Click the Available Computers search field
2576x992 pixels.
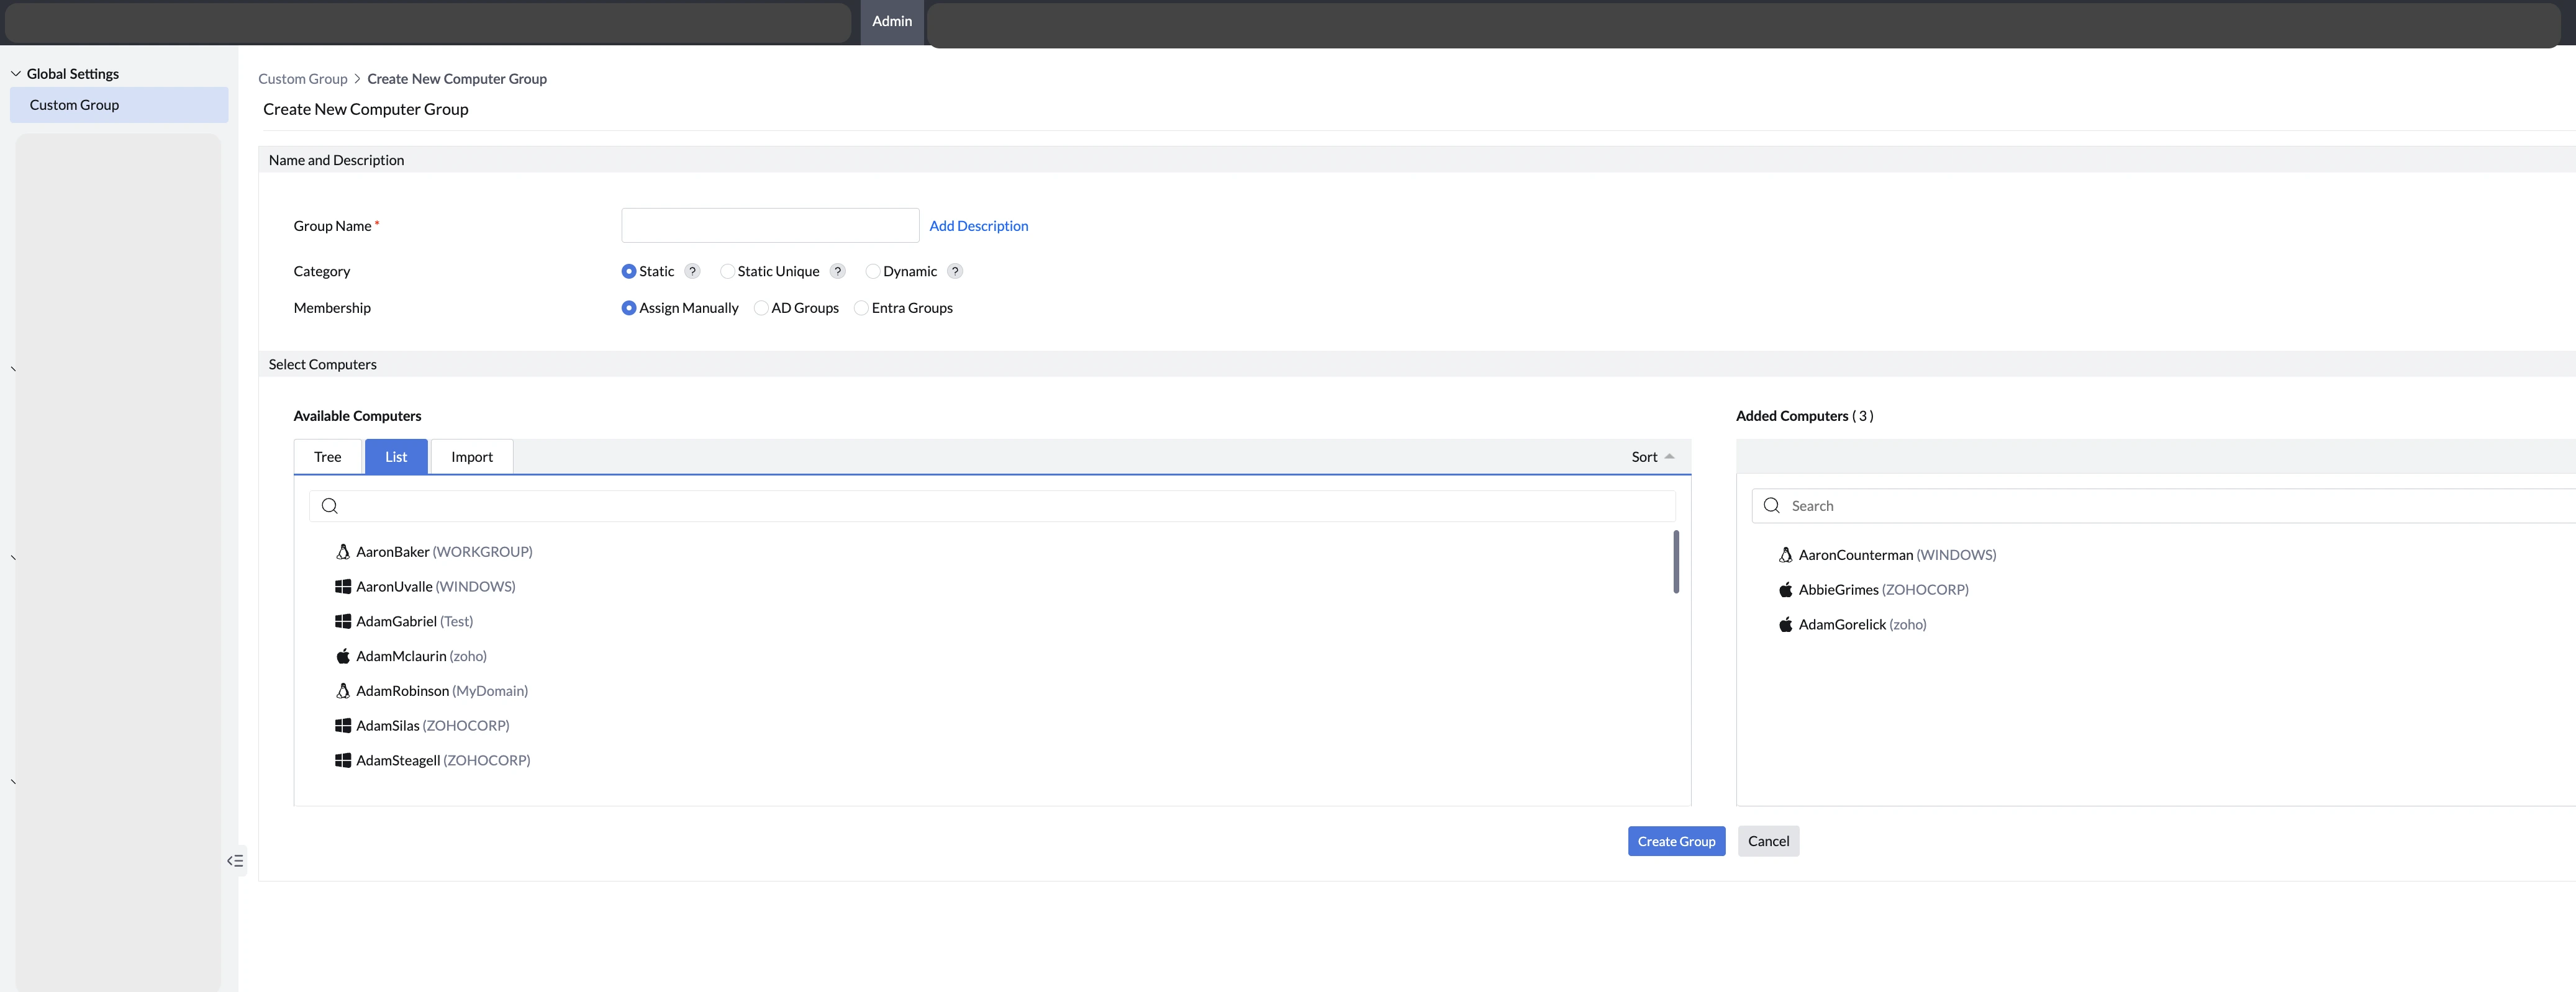[992, 506]
